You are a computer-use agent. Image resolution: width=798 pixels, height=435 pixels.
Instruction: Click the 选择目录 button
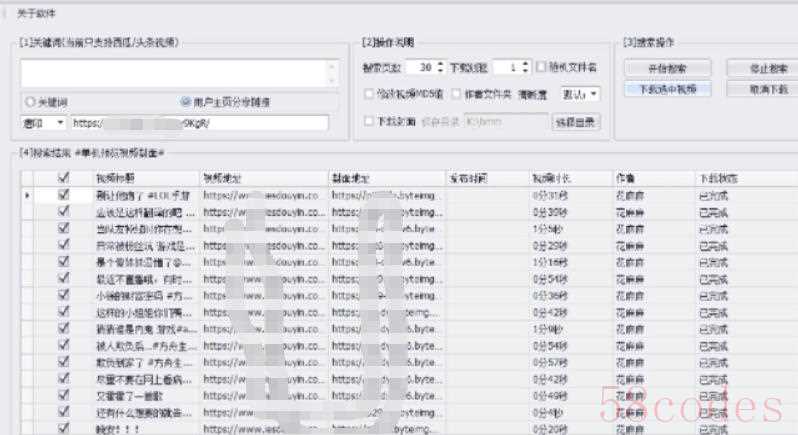coord(576,122)
